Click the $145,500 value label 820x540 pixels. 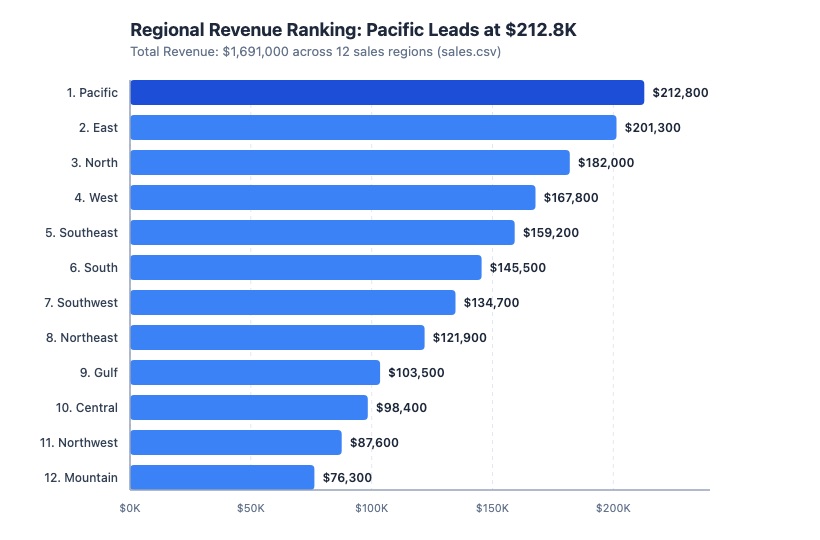518,268
